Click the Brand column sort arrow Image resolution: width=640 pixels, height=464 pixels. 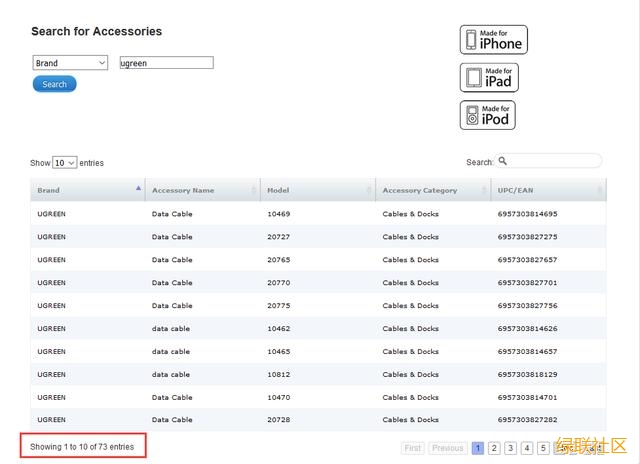click(x=138, y=188)
